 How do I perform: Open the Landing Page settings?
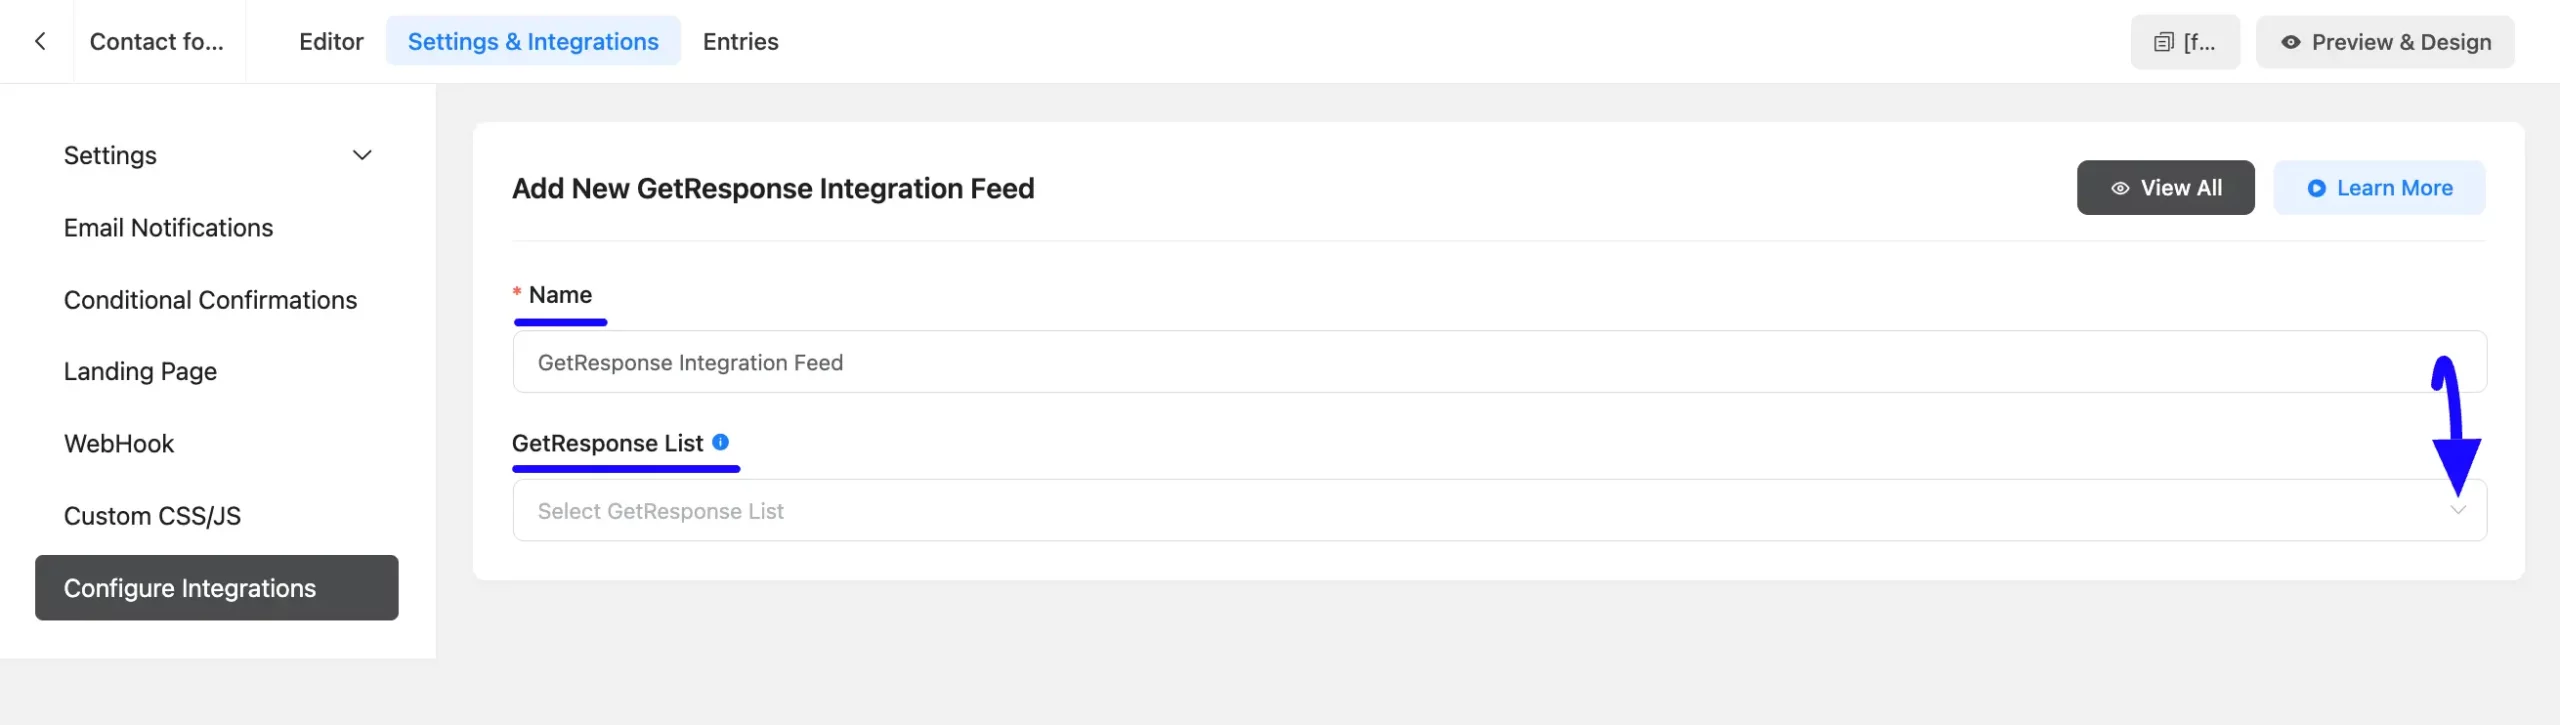coord(140,371)
